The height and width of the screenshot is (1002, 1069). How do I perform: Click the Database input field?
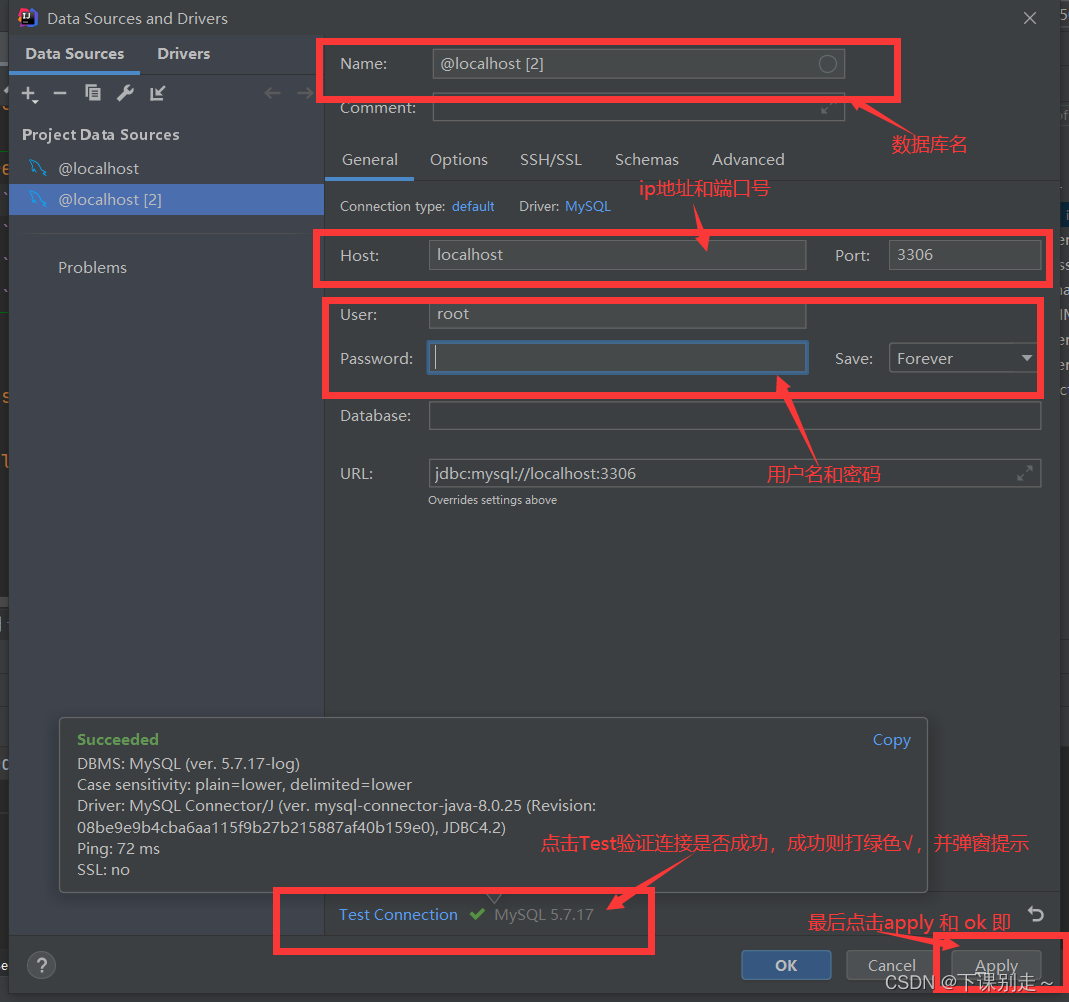tap(735, 415)
